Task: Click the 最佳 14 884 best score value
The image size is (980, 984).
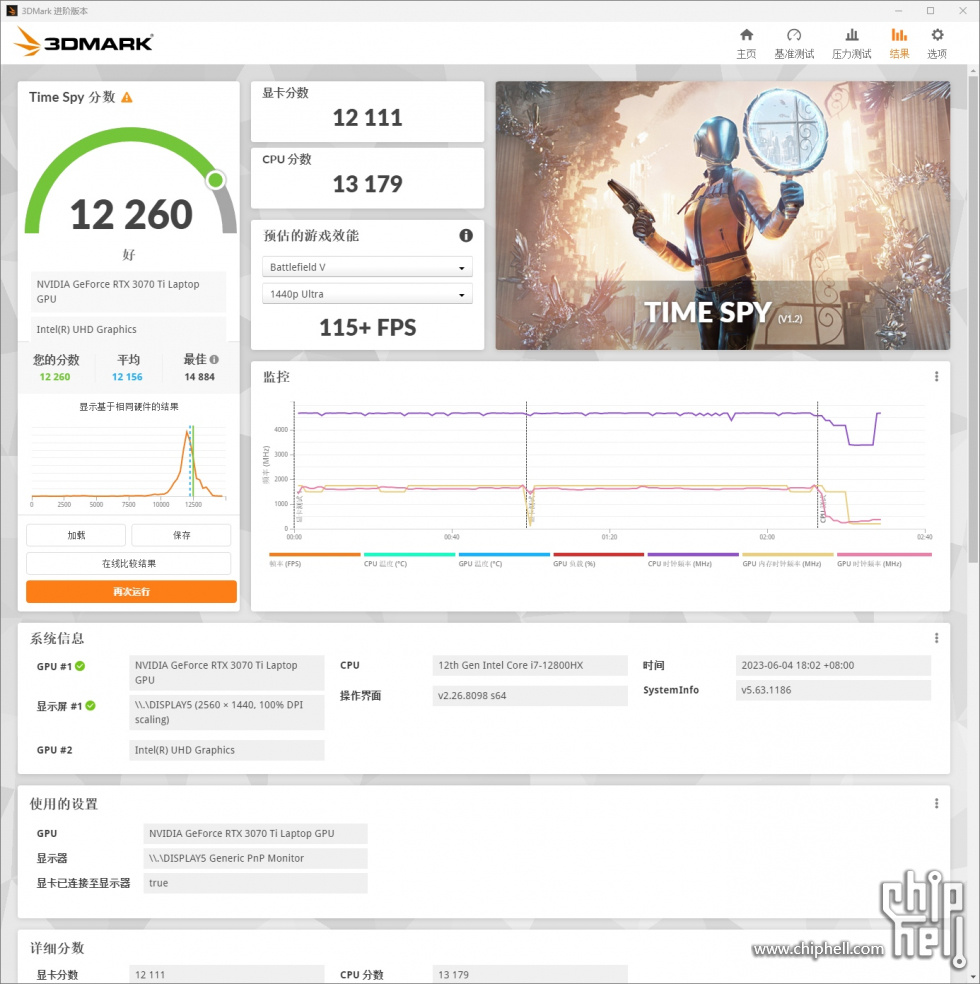Action: pos(200,377)
